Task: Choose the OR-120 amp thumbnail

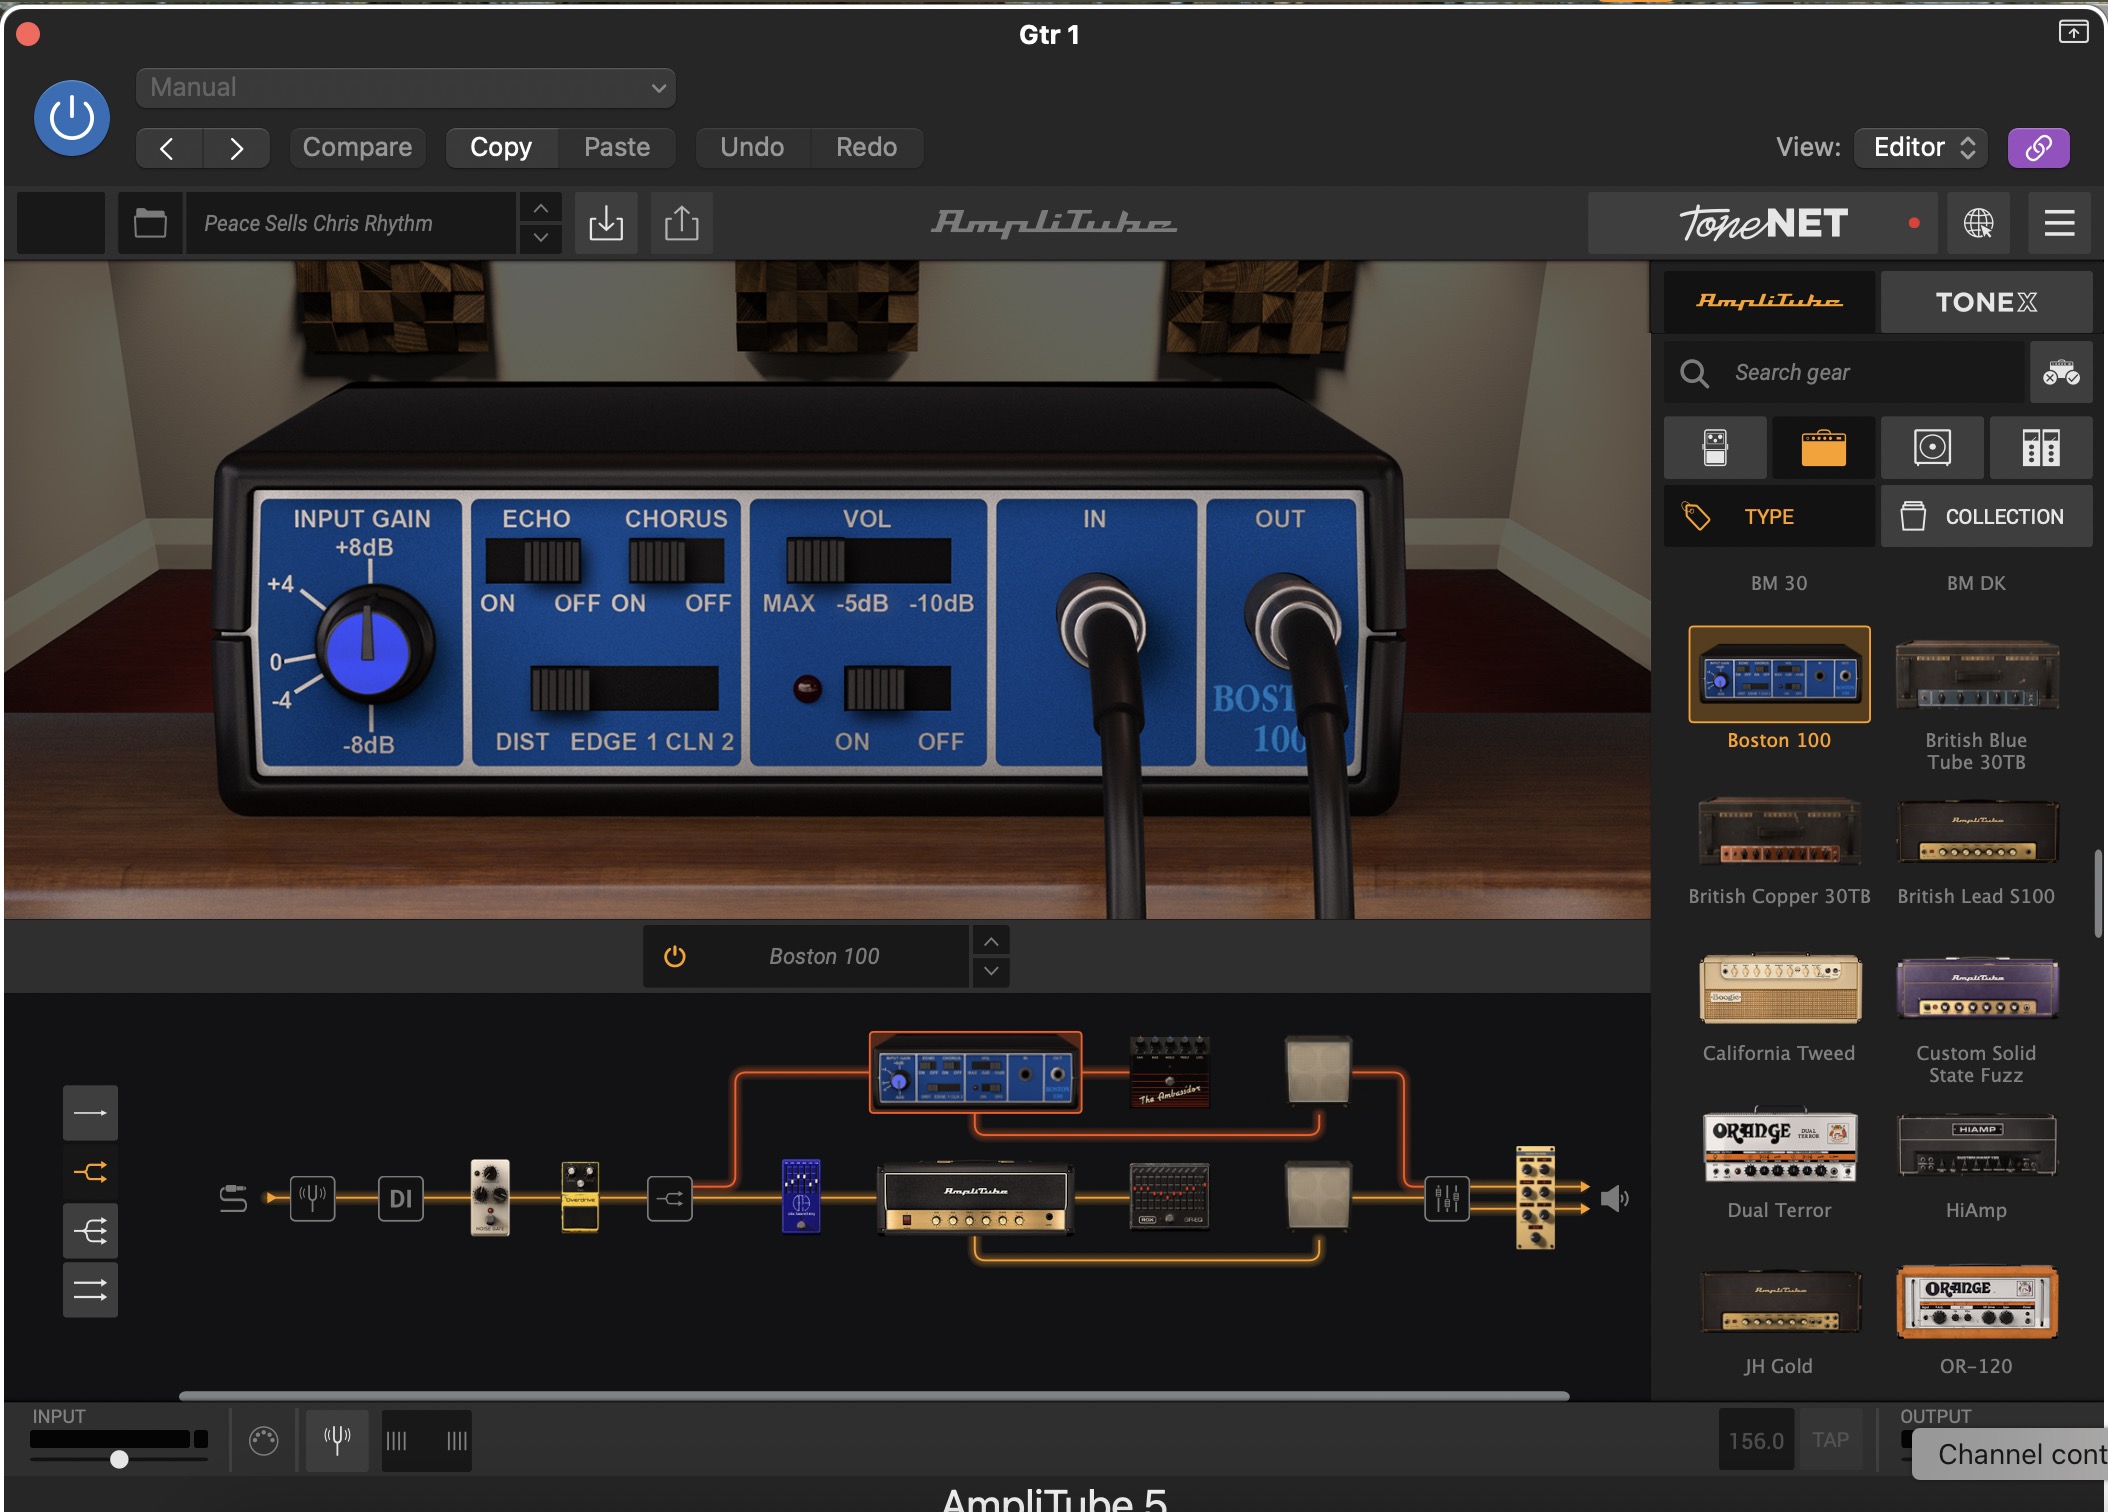Action: [x=1976, y=1301]
